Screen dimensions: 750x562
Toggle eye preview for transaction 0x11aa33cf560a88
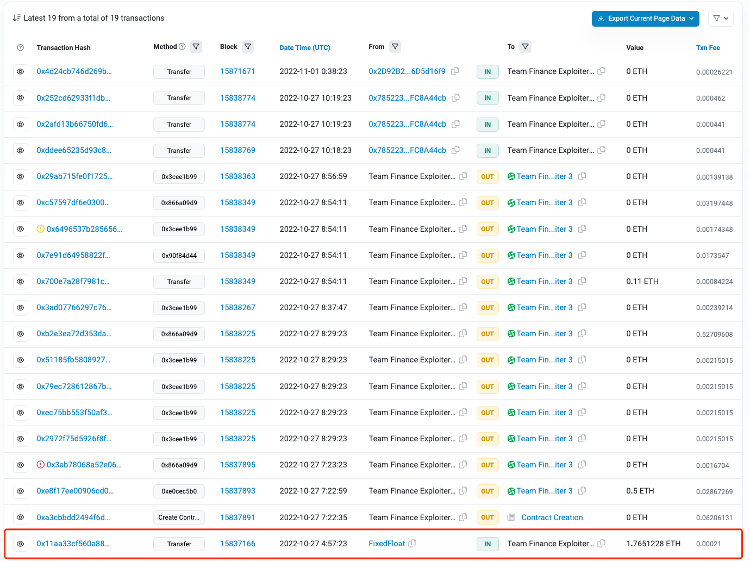click(20, 543)
